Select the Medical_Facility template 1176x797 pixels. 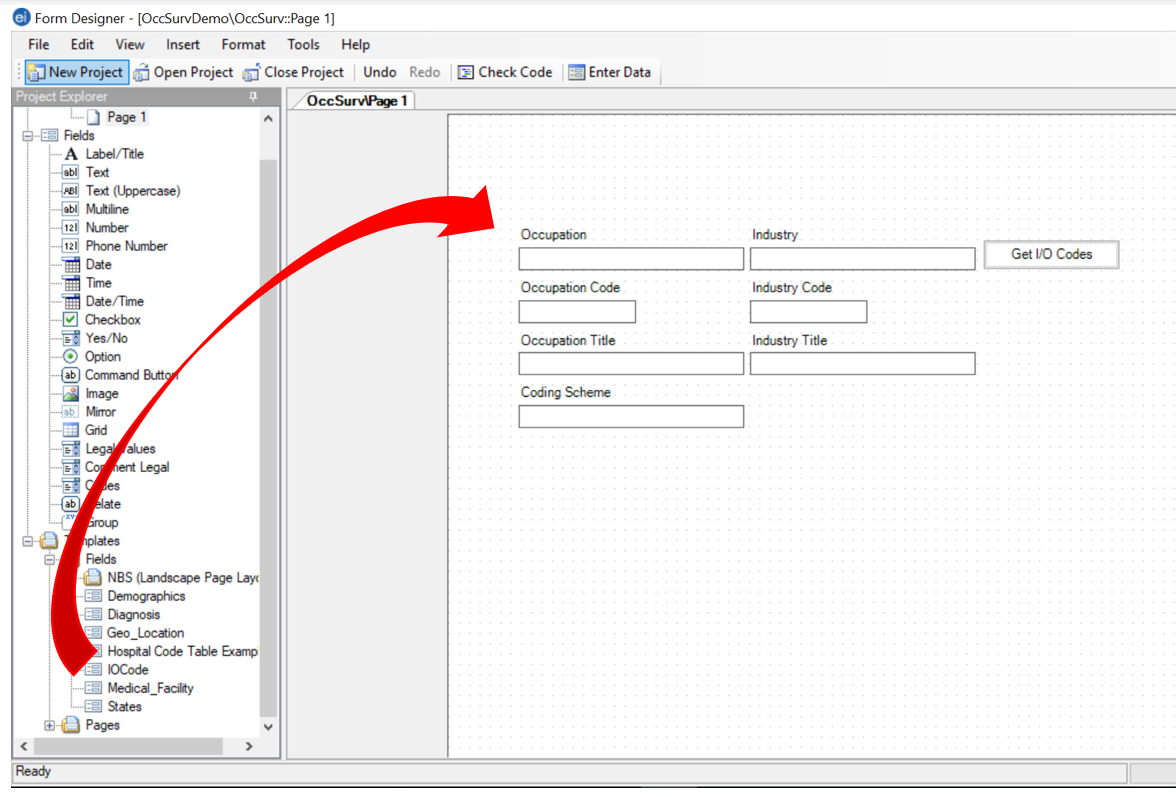(x=150, y=688)
